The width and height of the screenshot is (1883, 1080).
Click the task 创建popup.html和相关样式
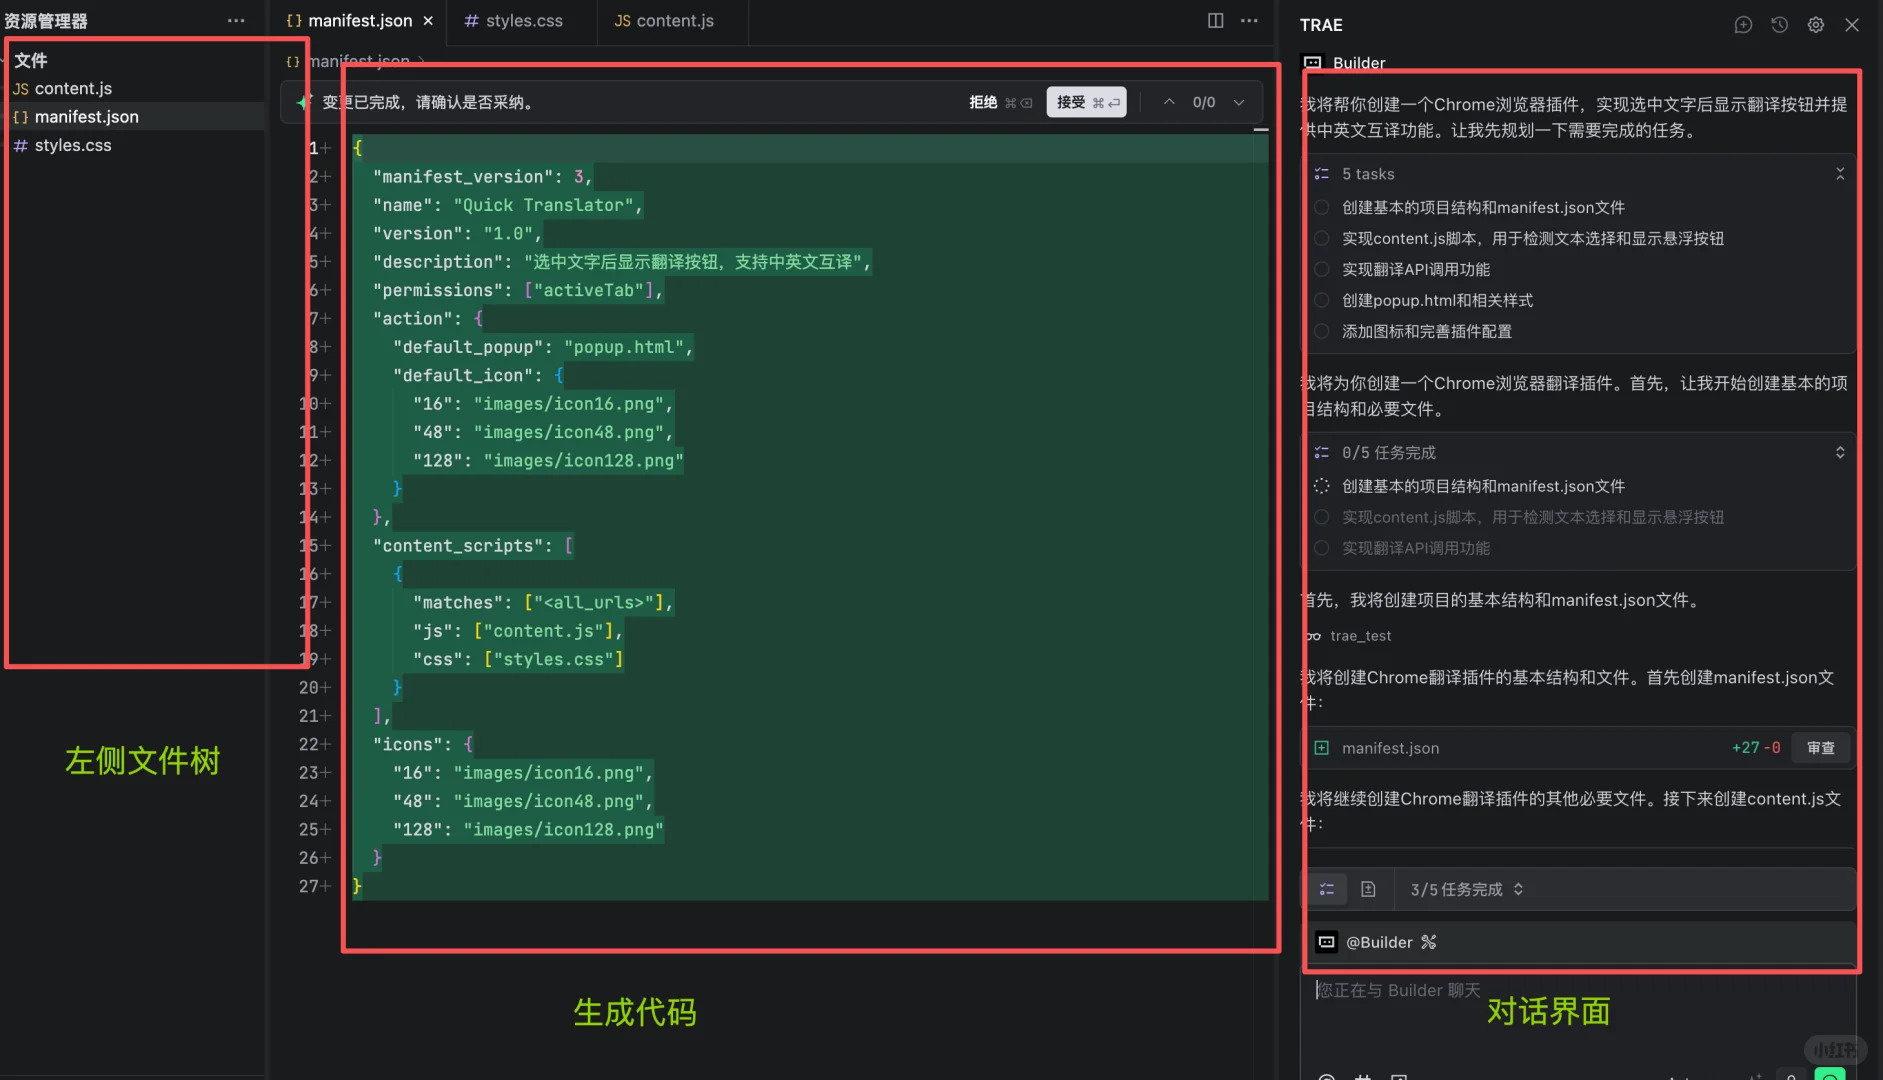click(1437, 300)
